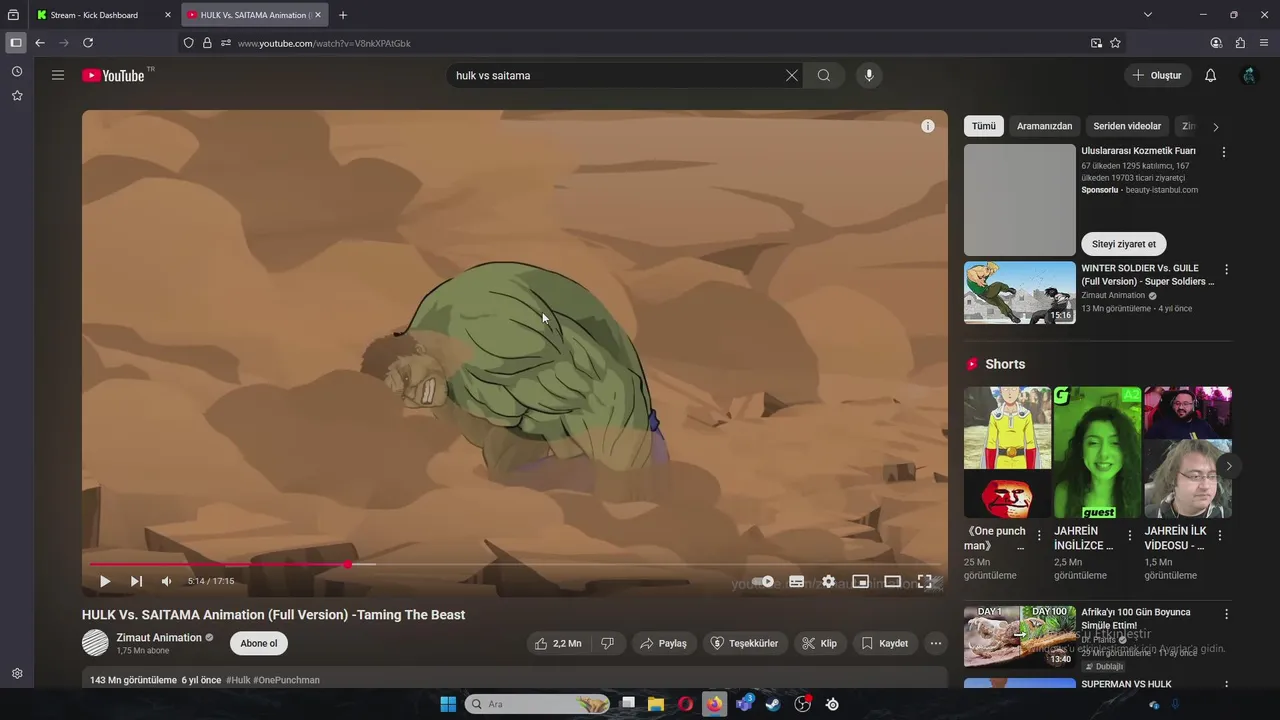Click the Paylaş share button
This screenshot has height=720, width=1280.
664,643
